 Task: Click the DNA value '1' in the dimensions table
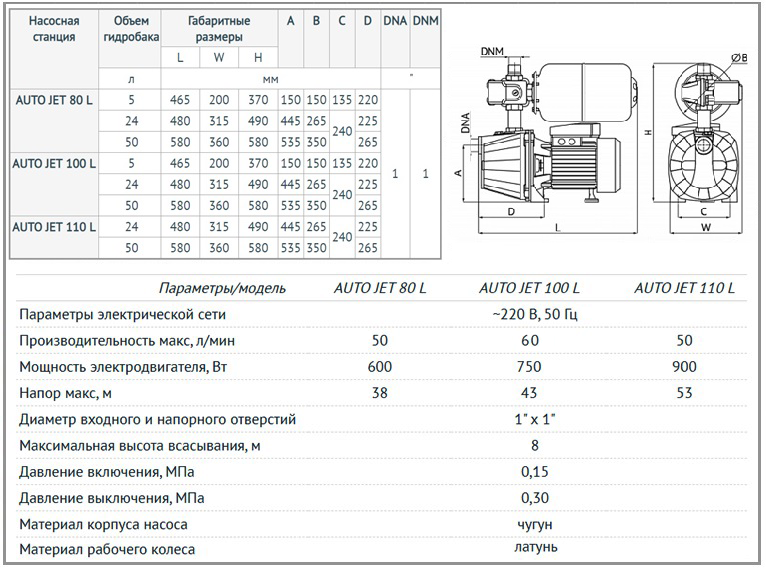point(395,174)
